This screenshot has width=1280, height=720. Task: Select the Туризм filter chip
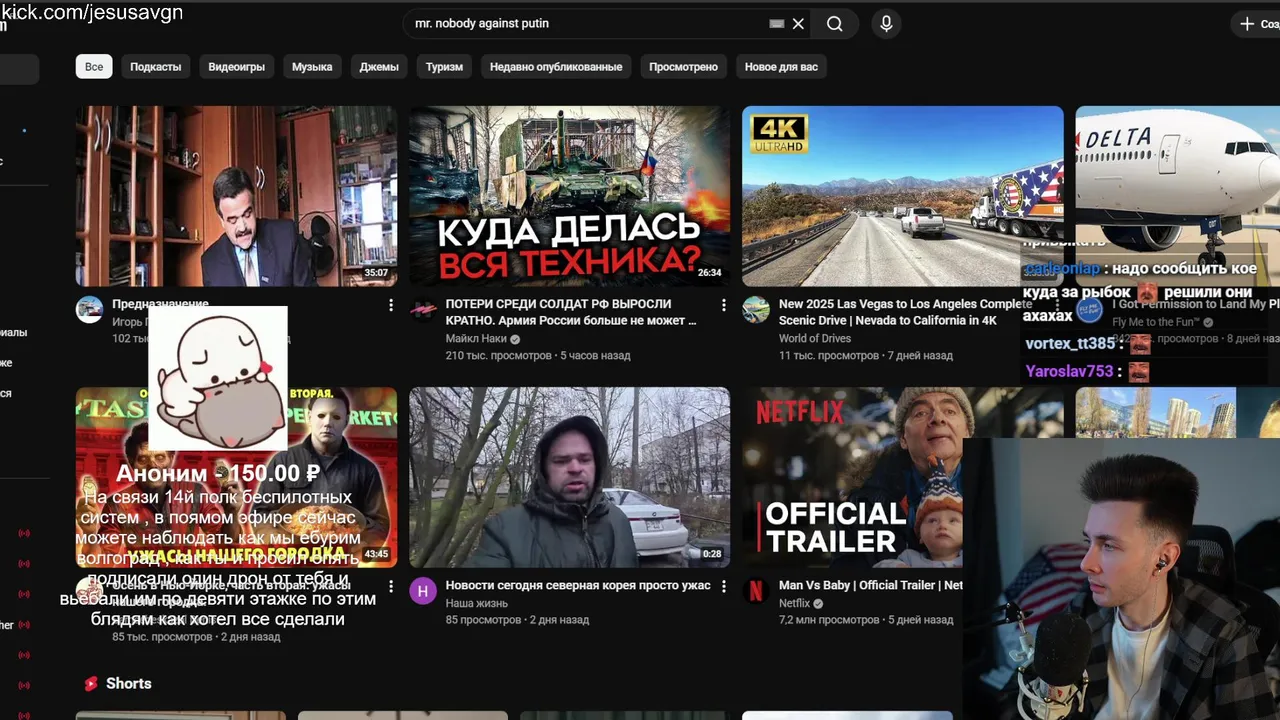tap(444, 67)
